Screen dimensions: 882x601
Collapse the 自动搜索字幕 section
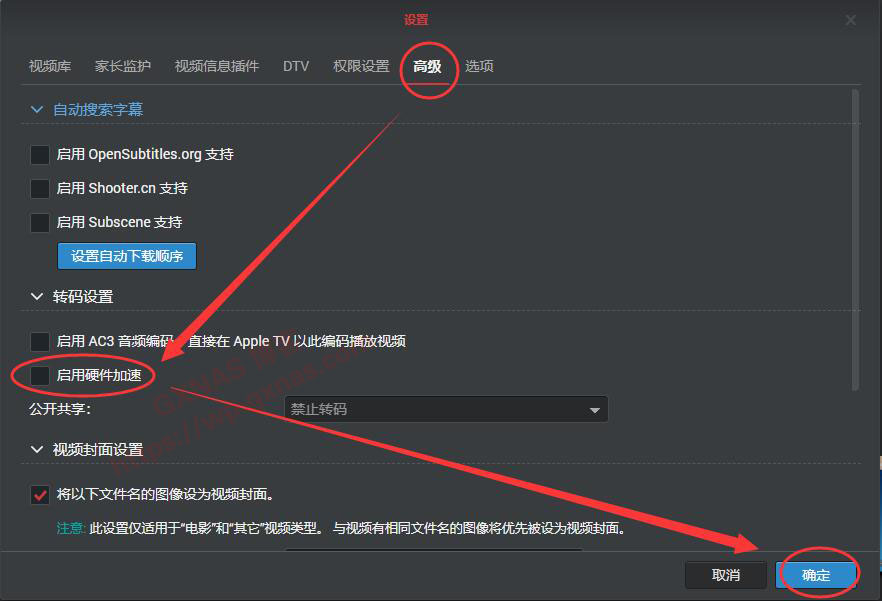coord(36,108)
